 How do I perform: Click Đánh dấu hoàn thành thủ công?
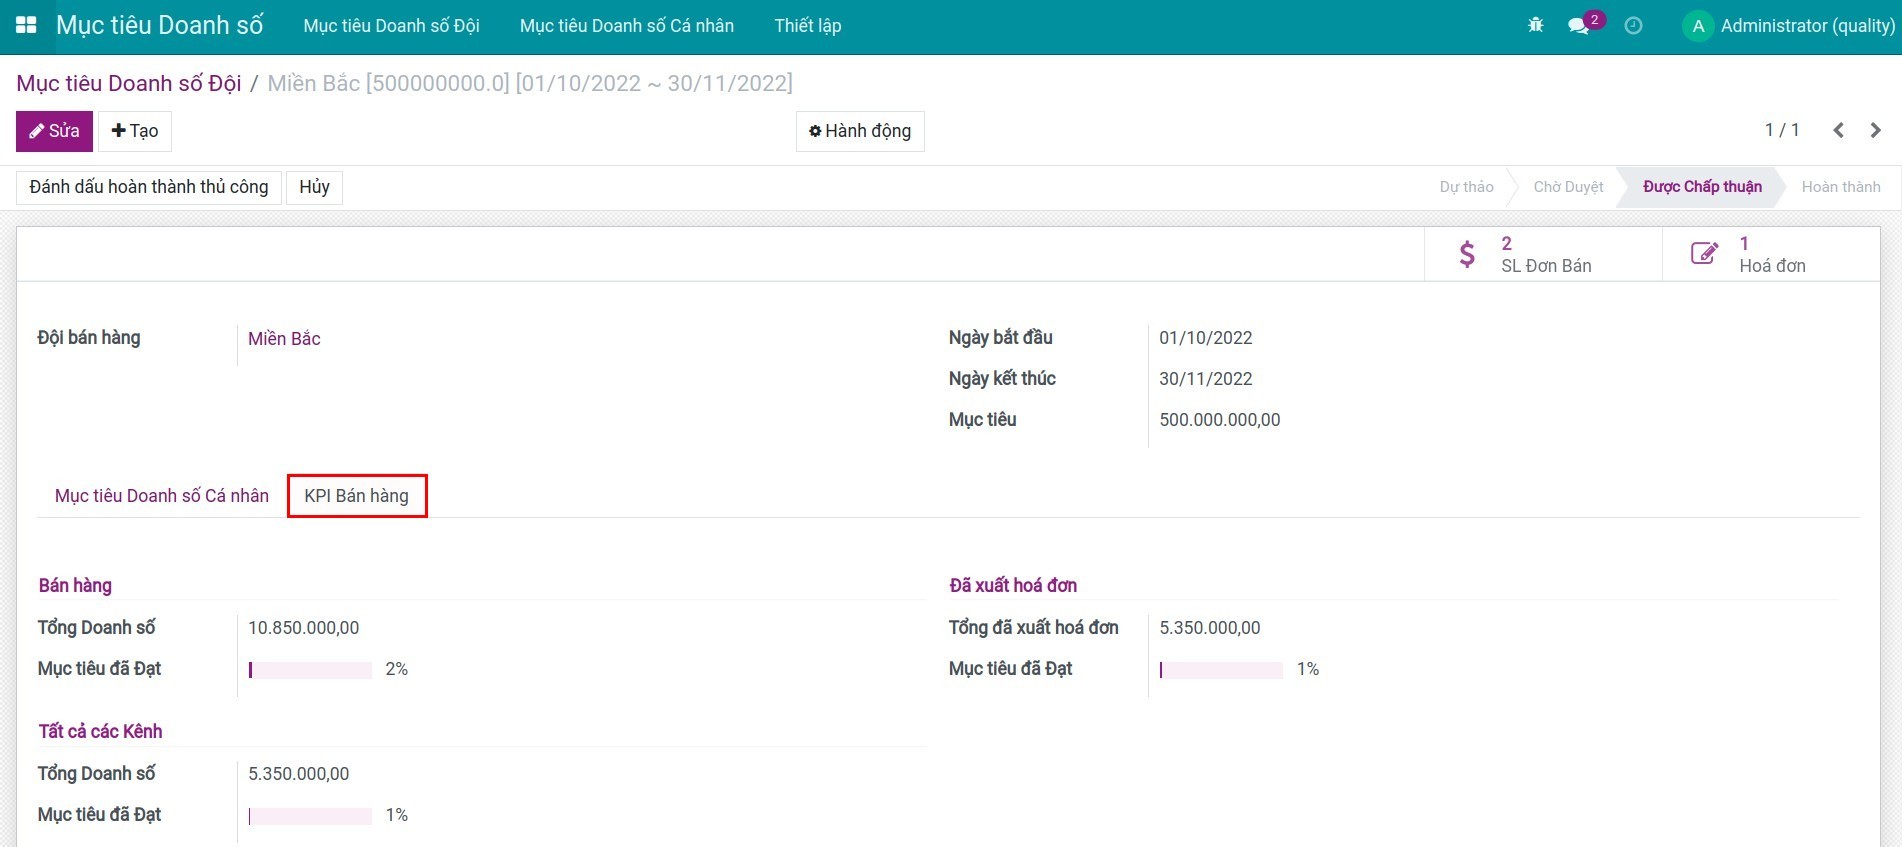point(149,187)
